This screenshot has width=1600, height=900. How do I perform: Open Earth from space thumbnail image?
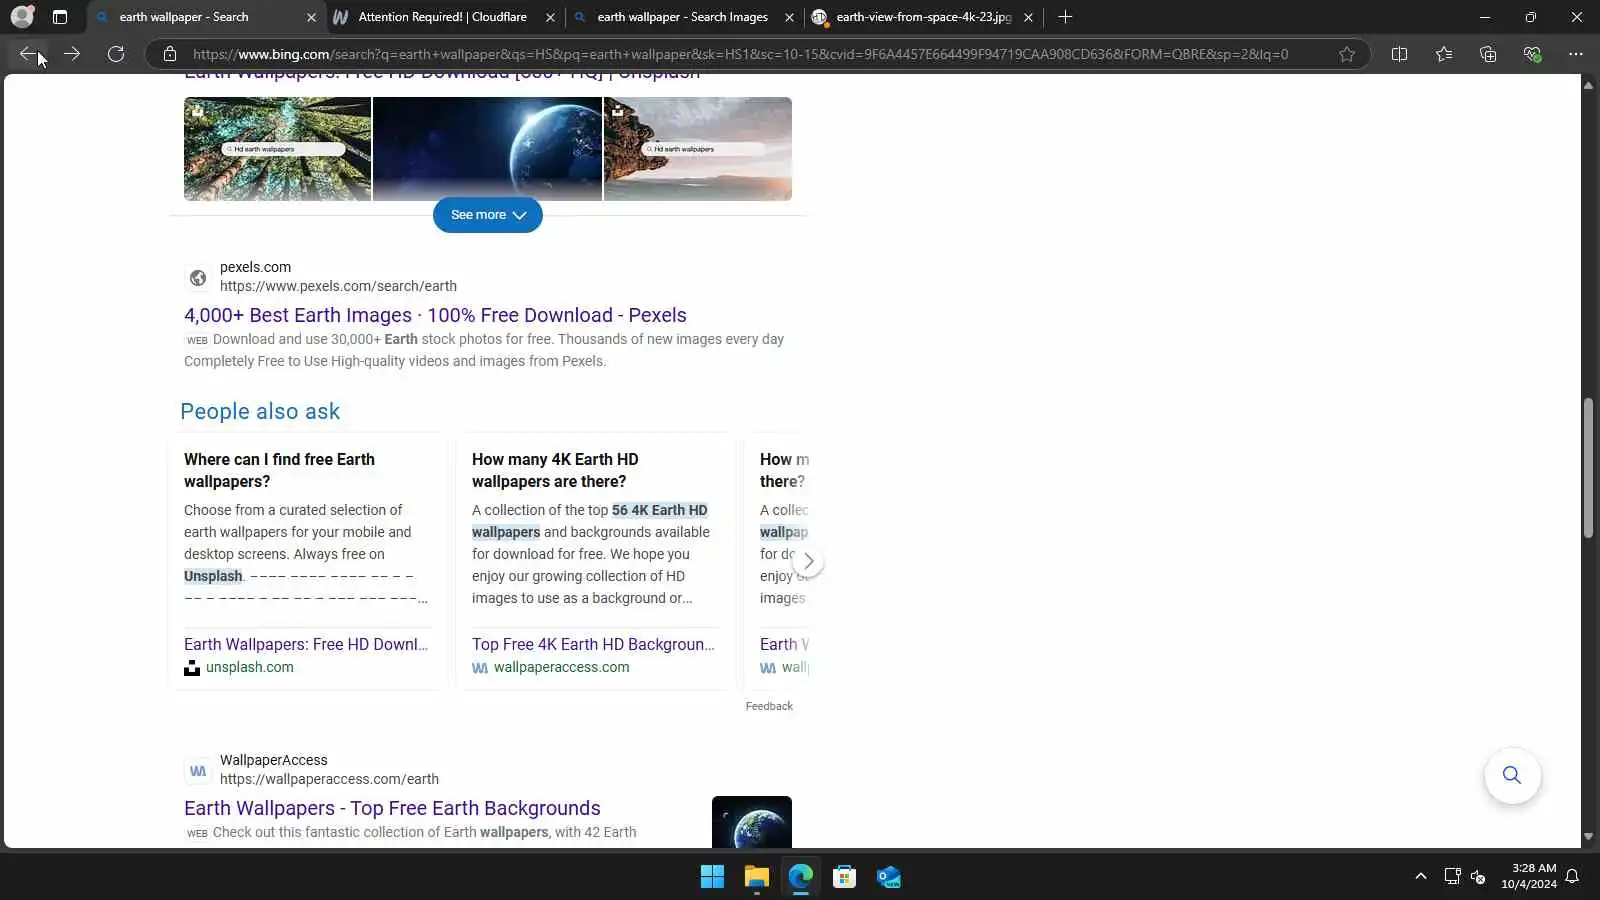click(x=487, y=149)
